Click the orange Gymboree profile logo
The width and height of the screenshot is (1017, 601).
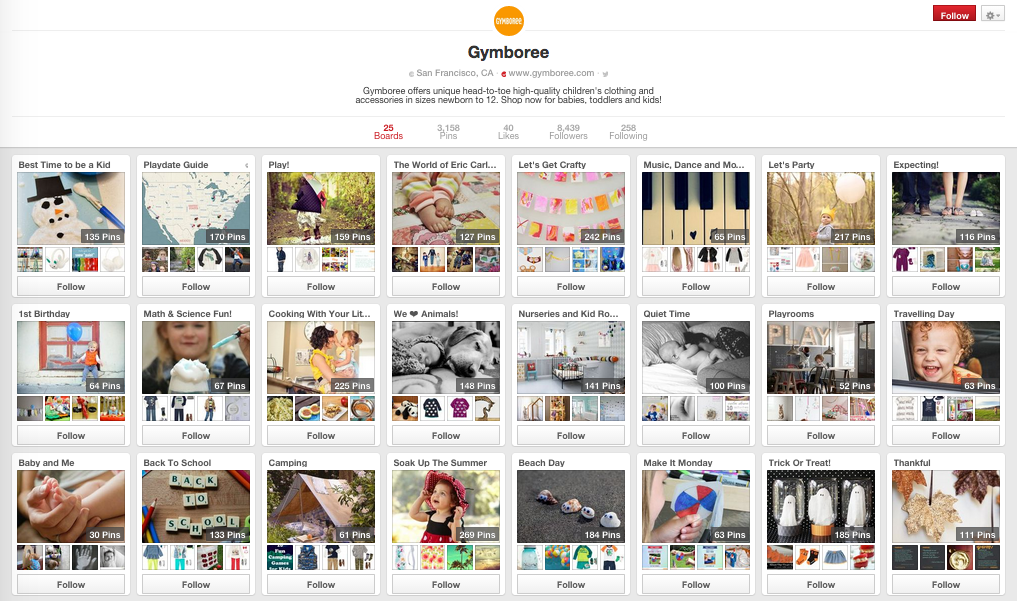508,21
